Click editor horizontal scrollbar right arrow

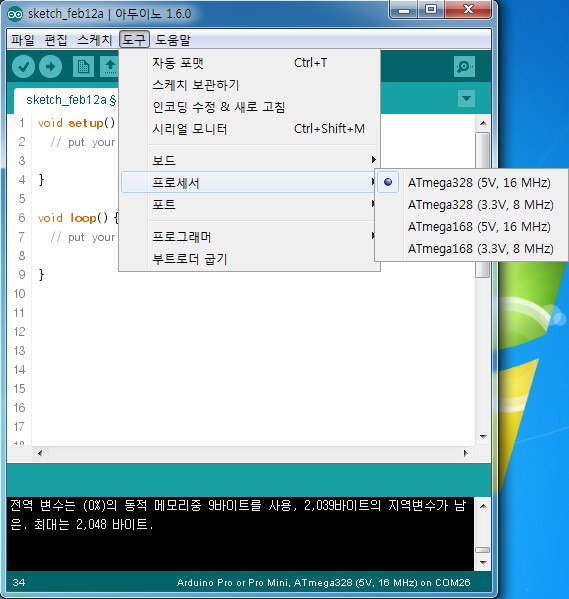click(465, 453)
